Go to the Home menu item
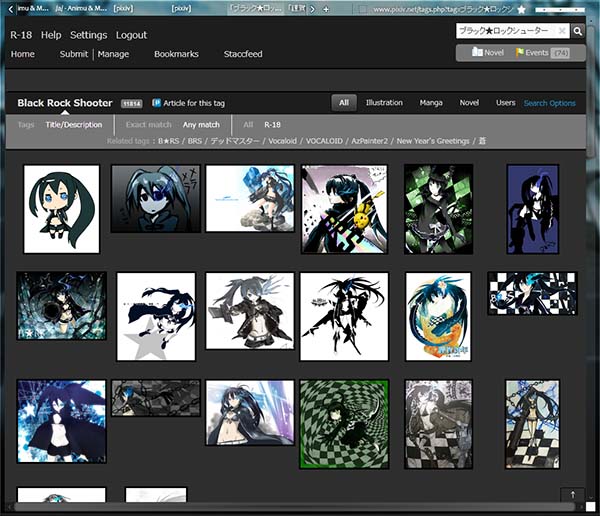 23,54
